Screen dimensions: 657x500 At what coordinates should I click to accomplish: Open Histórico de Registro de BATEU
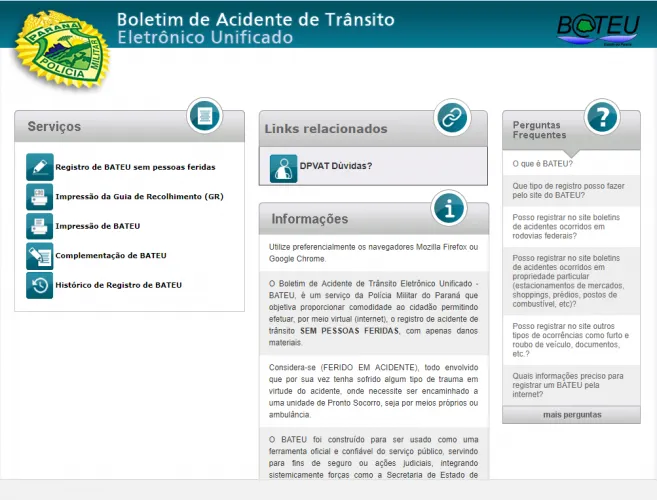pyautogui.click(x=119, y=285)
